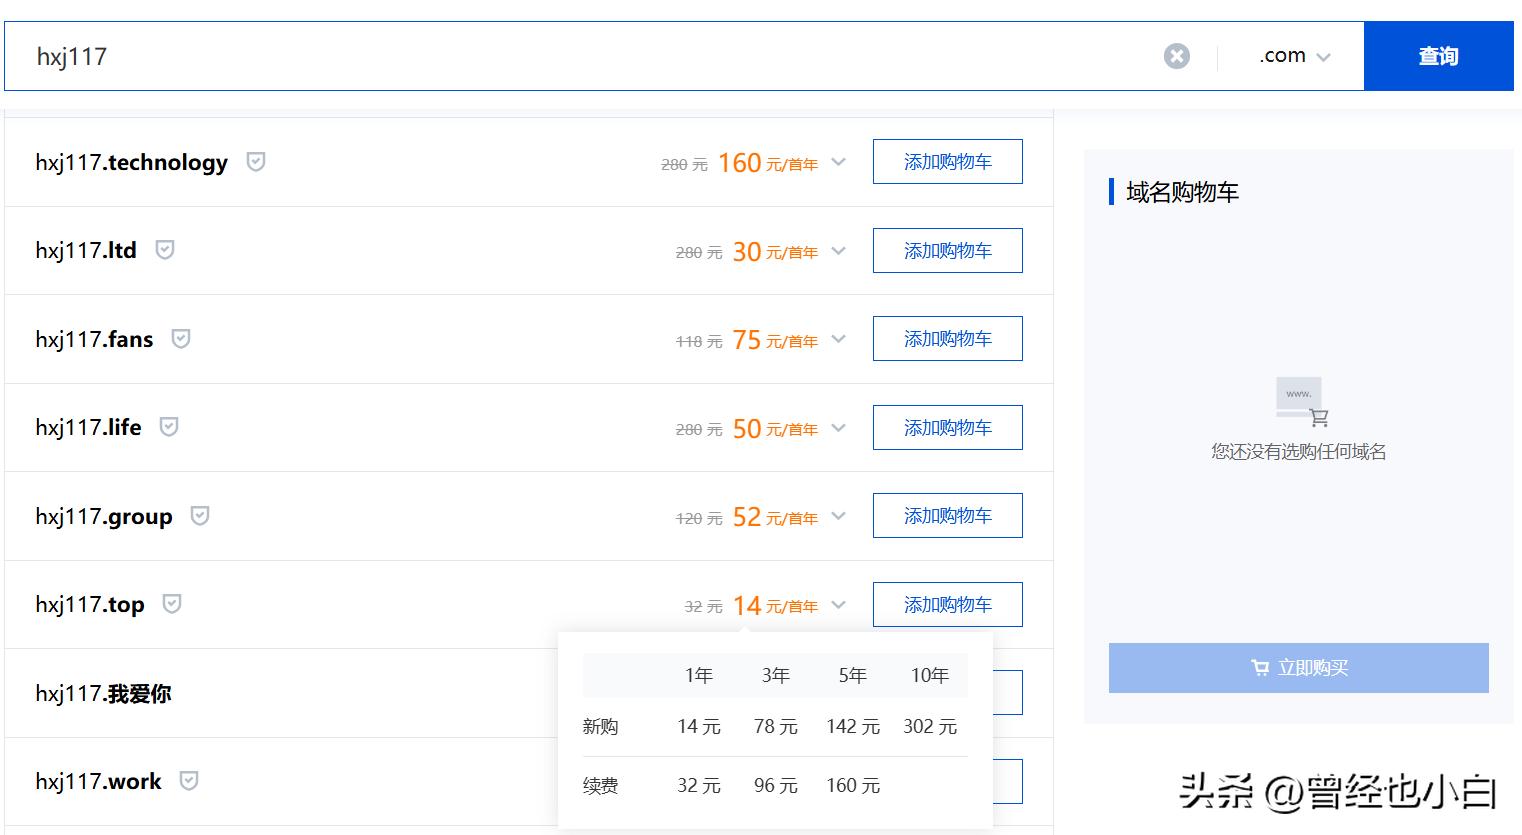Click the 查询 search button
Image resolution: width=1522 pixels, height=835 pixels.
pos(1437,56)
